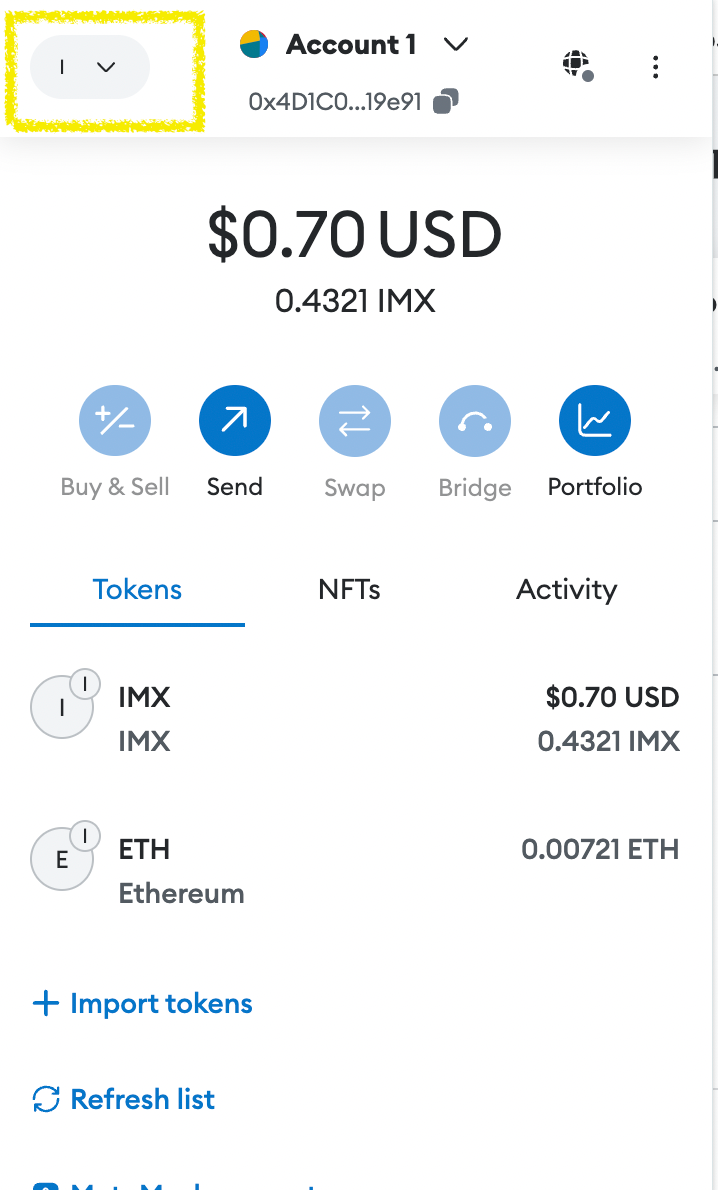Open the Activity tab

[566, 589]
